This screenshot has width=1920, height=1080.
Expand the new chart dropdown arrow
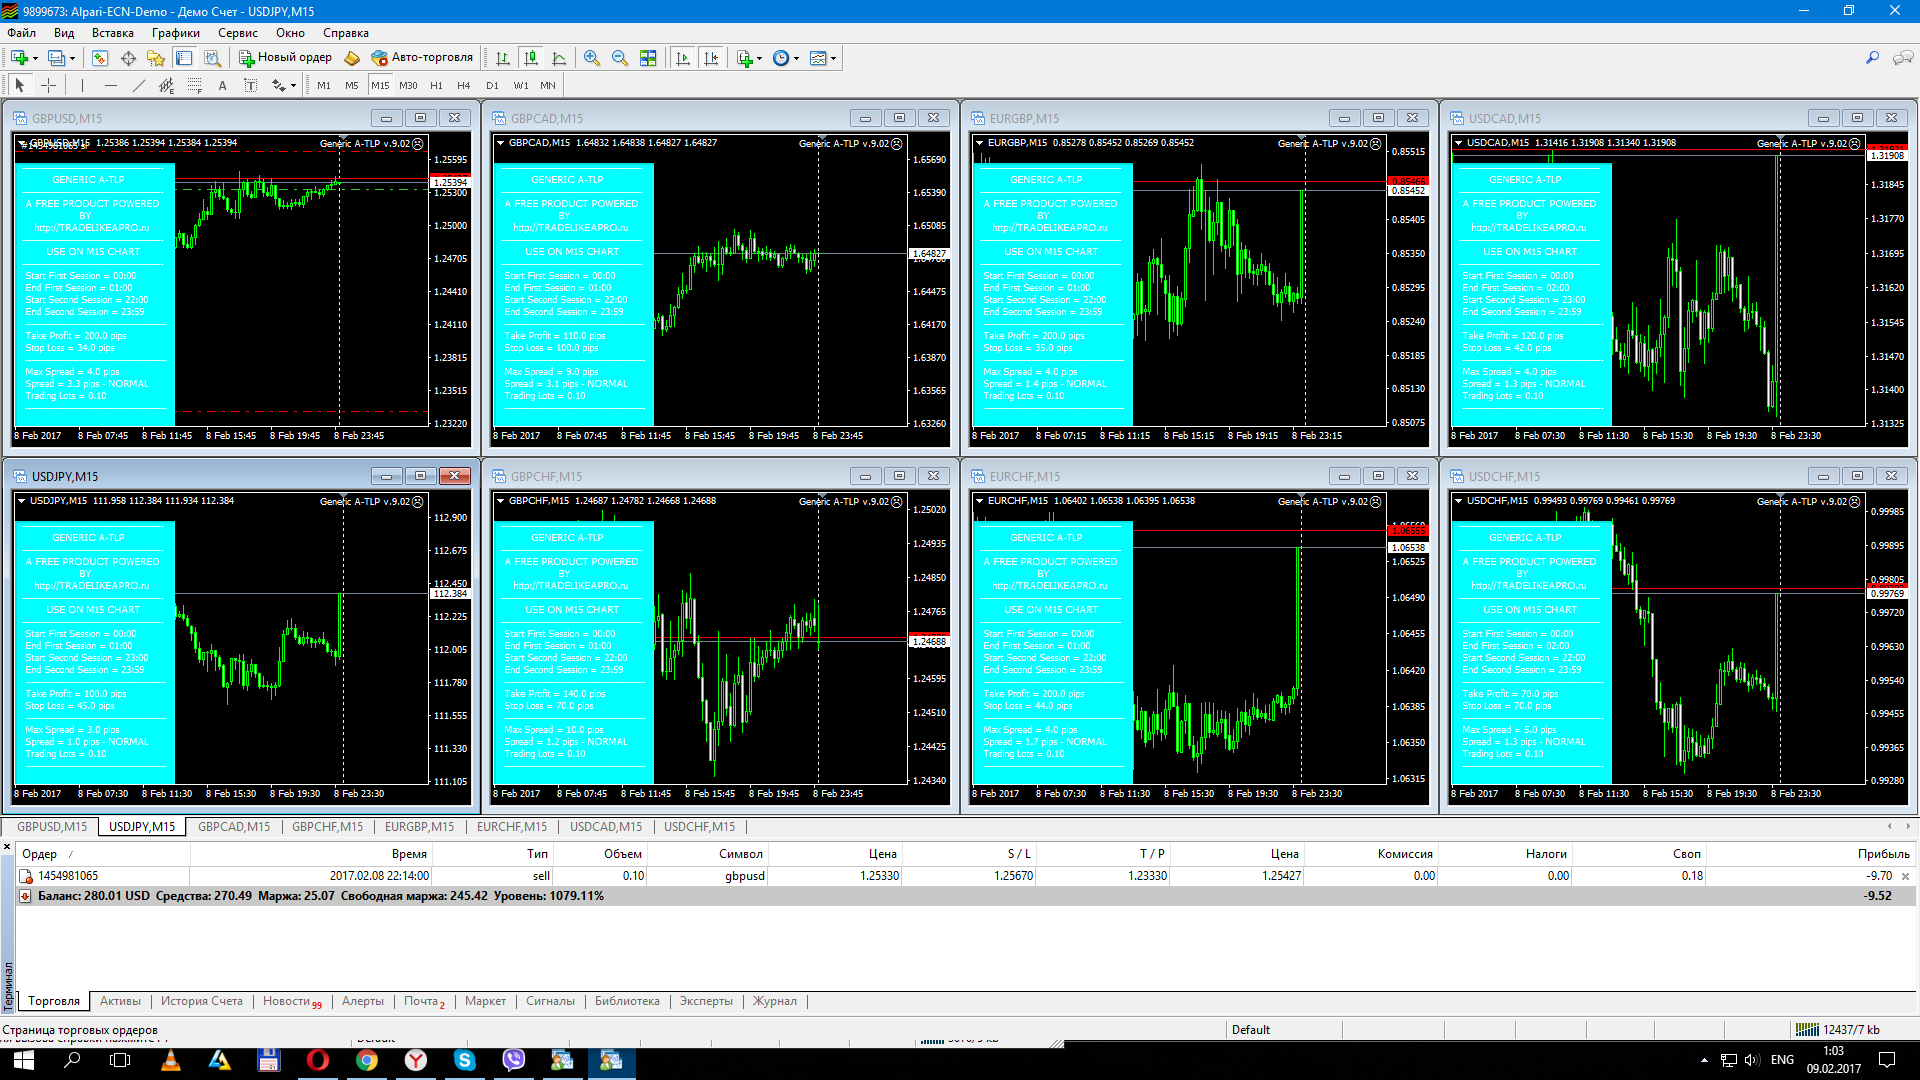(36, 58)
